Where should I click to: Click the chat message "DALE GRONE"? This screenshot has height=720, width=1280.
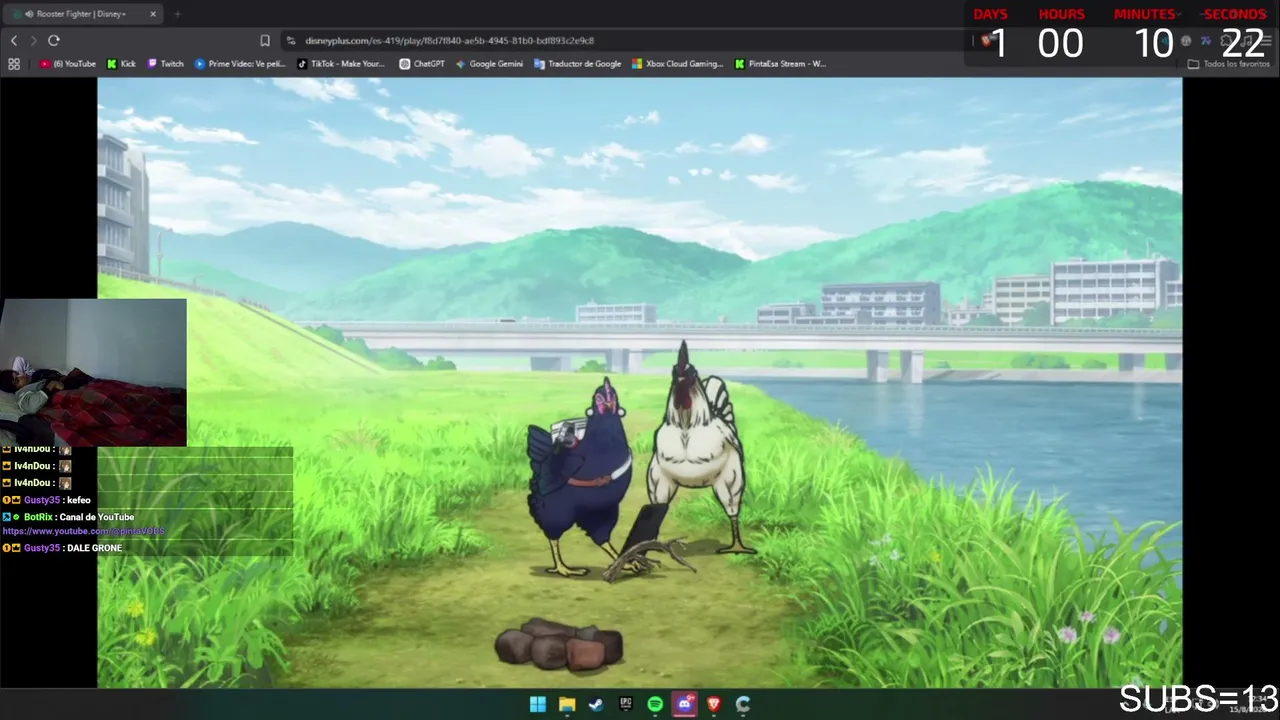pos(94,548)
